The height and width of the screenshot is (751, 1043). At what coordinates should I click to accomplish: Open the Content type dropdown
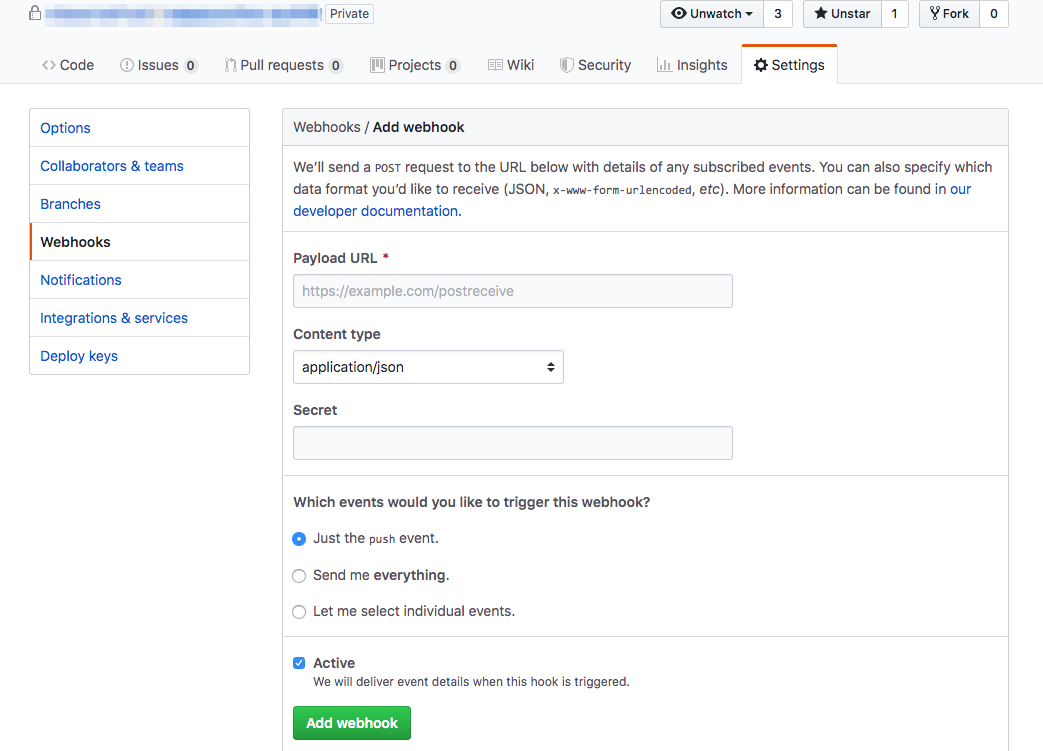click(x=428, y=367)
